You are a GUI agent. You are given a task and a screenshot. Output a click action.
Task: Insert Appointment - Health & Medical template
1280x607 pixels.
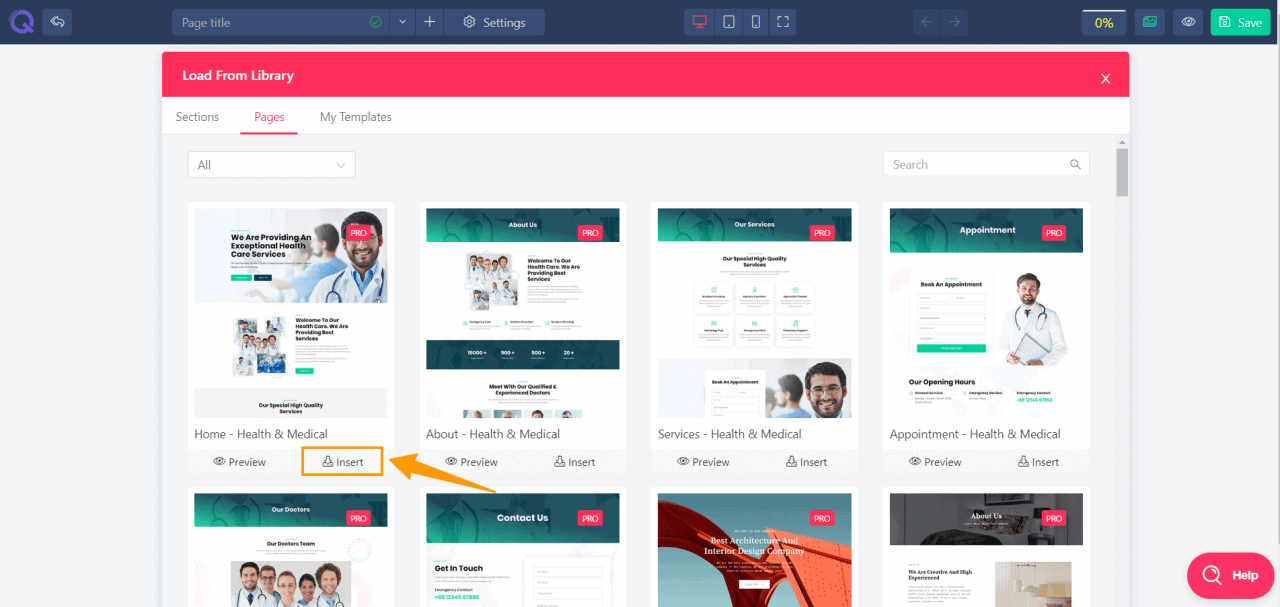pos(1039,461)
